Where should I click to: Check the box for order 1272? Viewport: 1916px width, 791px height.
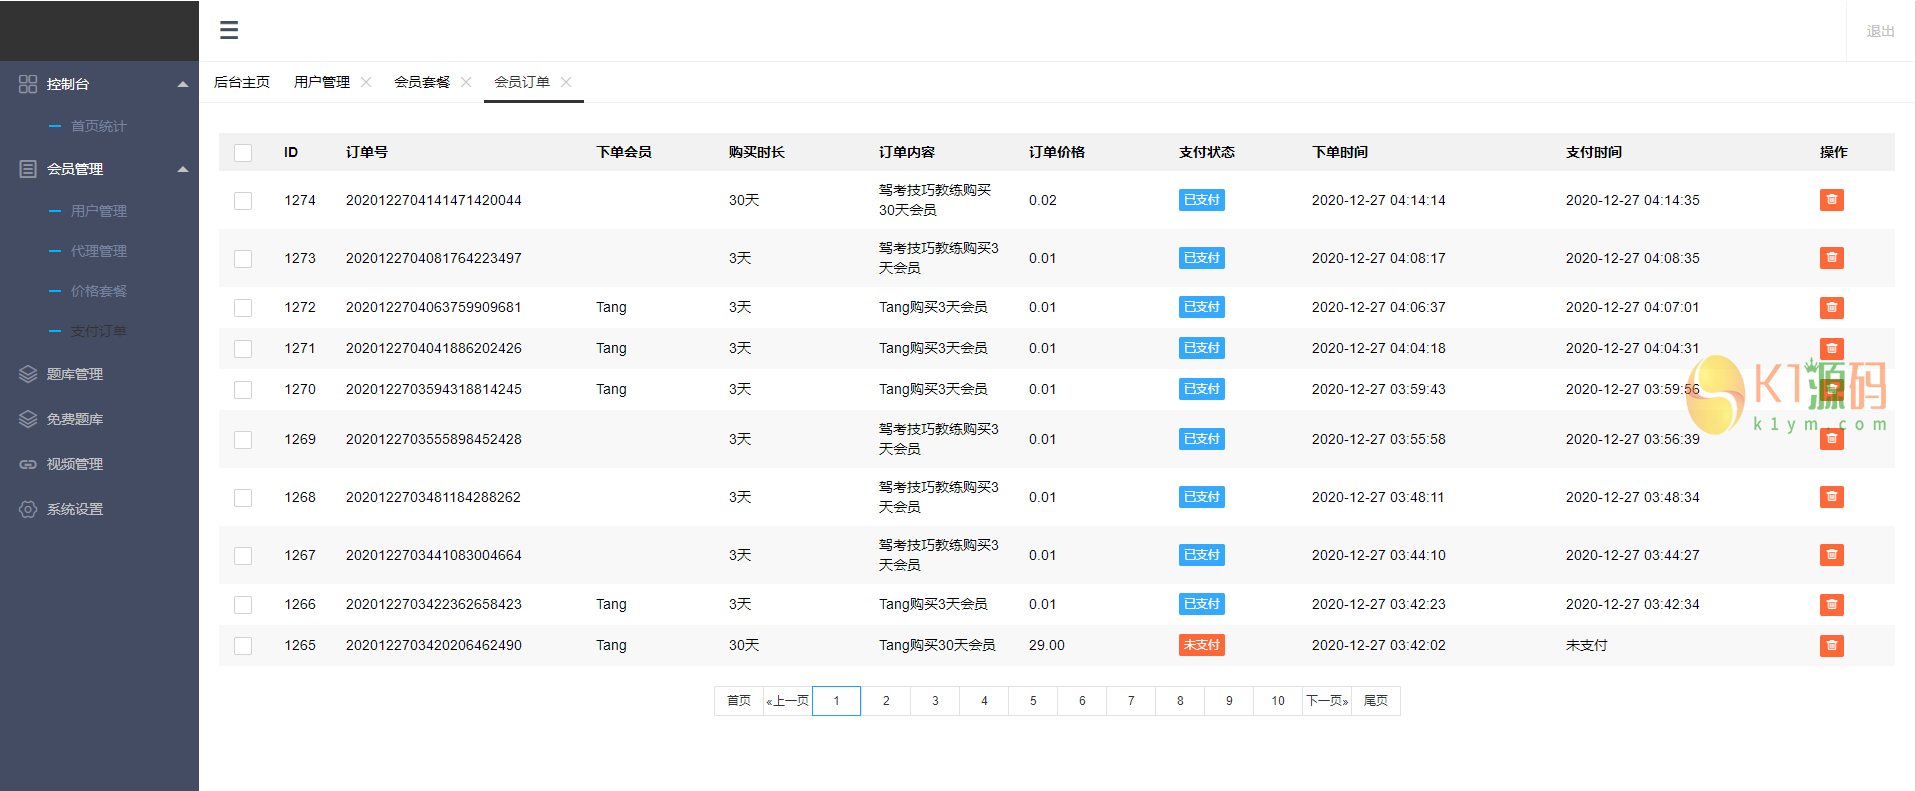[243, 308]
